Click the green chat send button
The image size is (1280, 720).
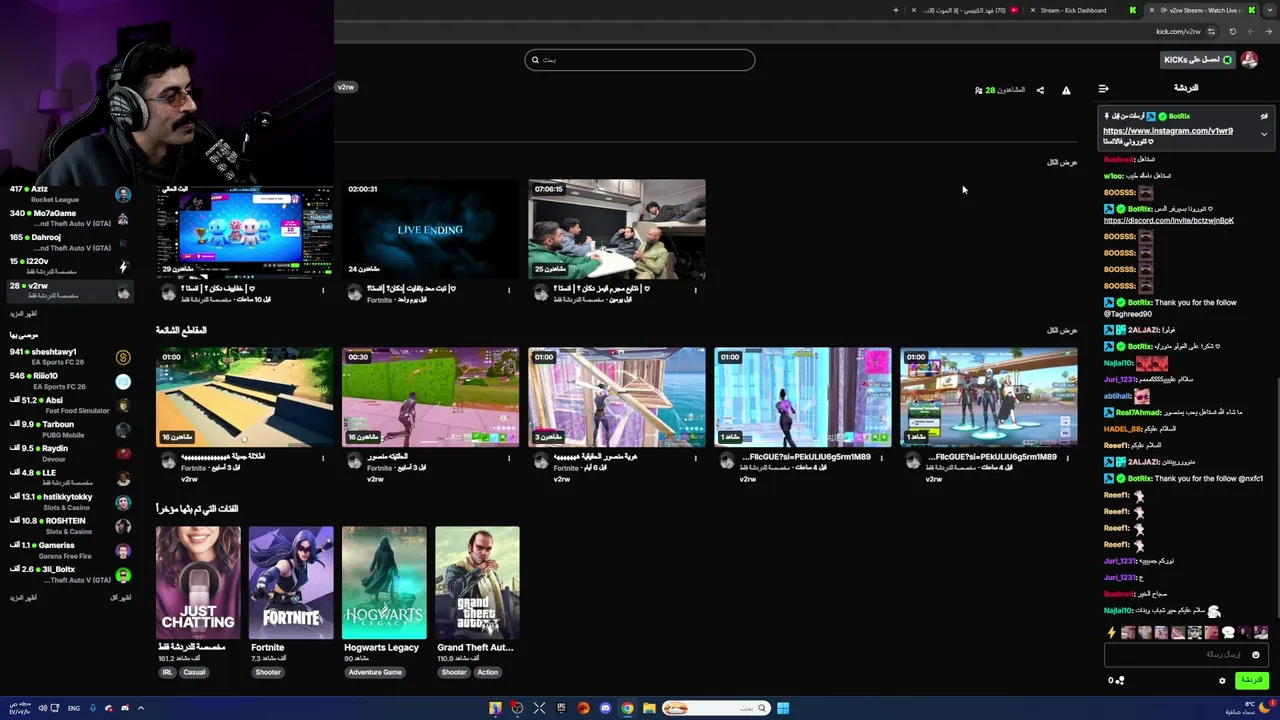pyautogui.click(x=1251, y=680)
